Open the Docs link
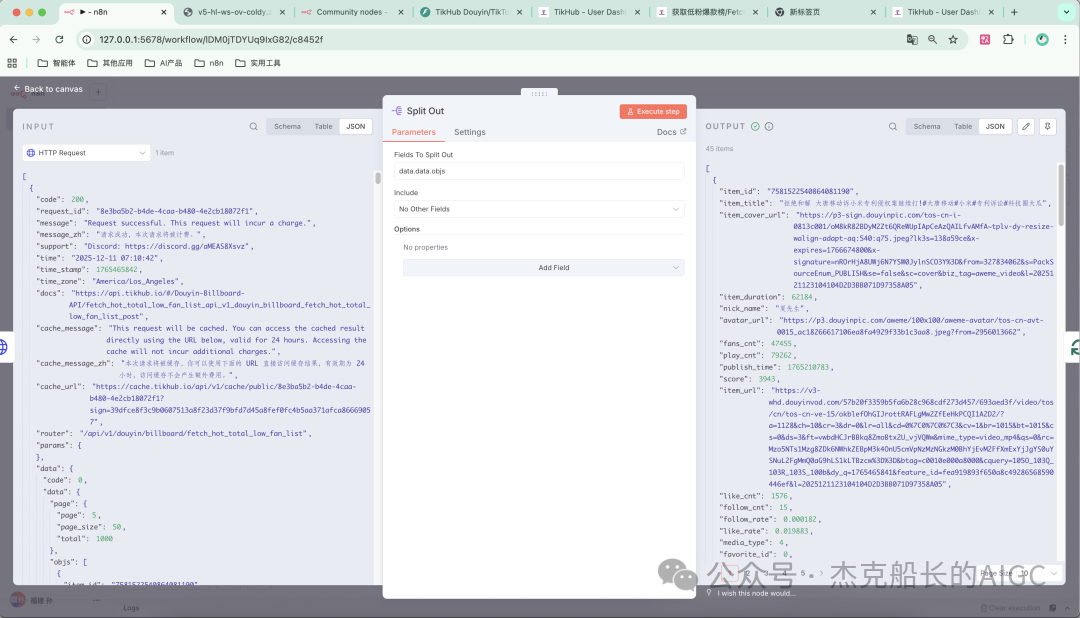 [671, 132]
